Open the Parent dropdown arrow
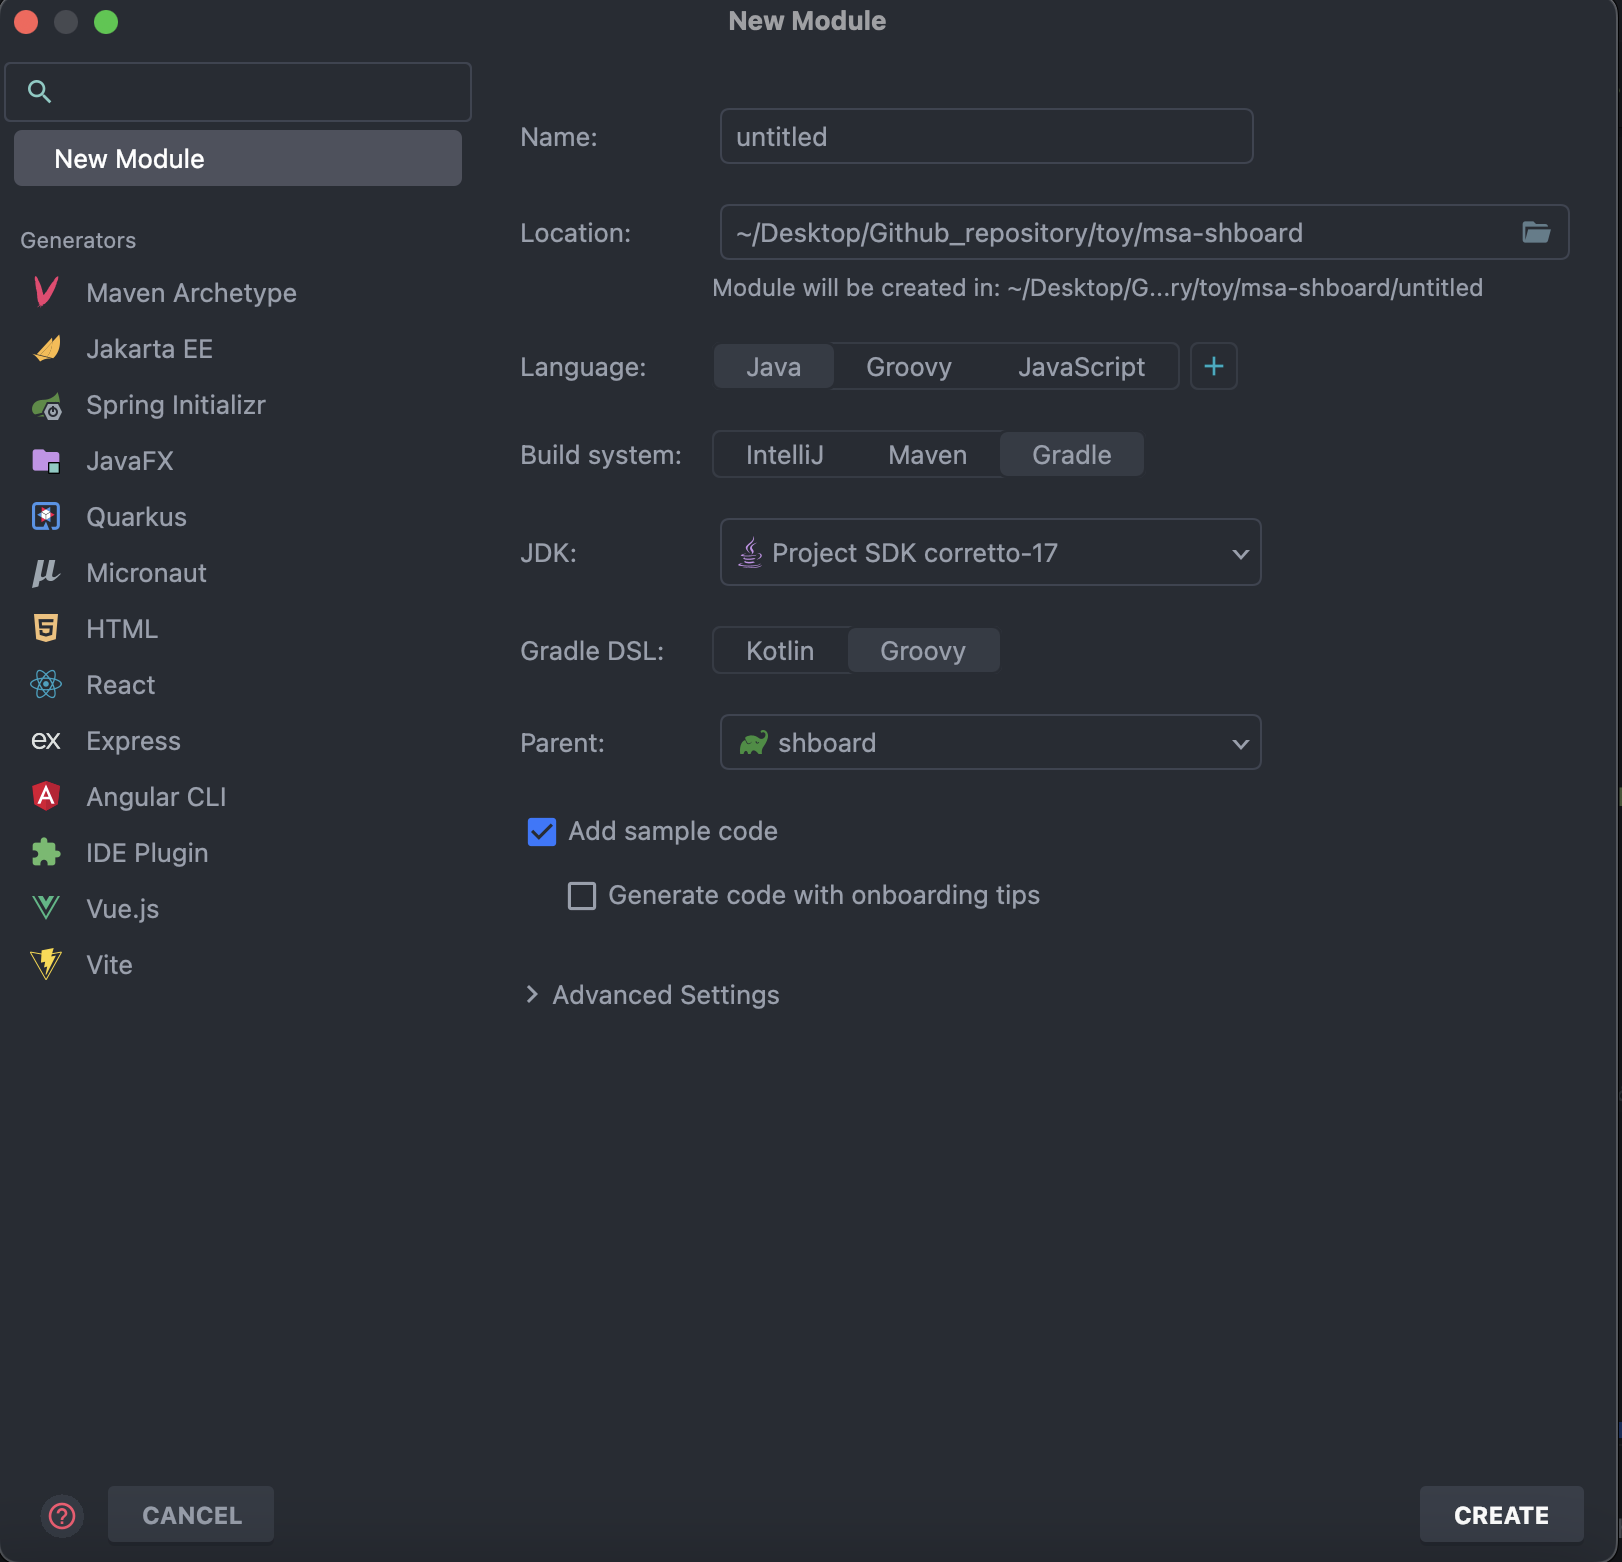The image size is (1622, 1562). (x=1240, y=743)
